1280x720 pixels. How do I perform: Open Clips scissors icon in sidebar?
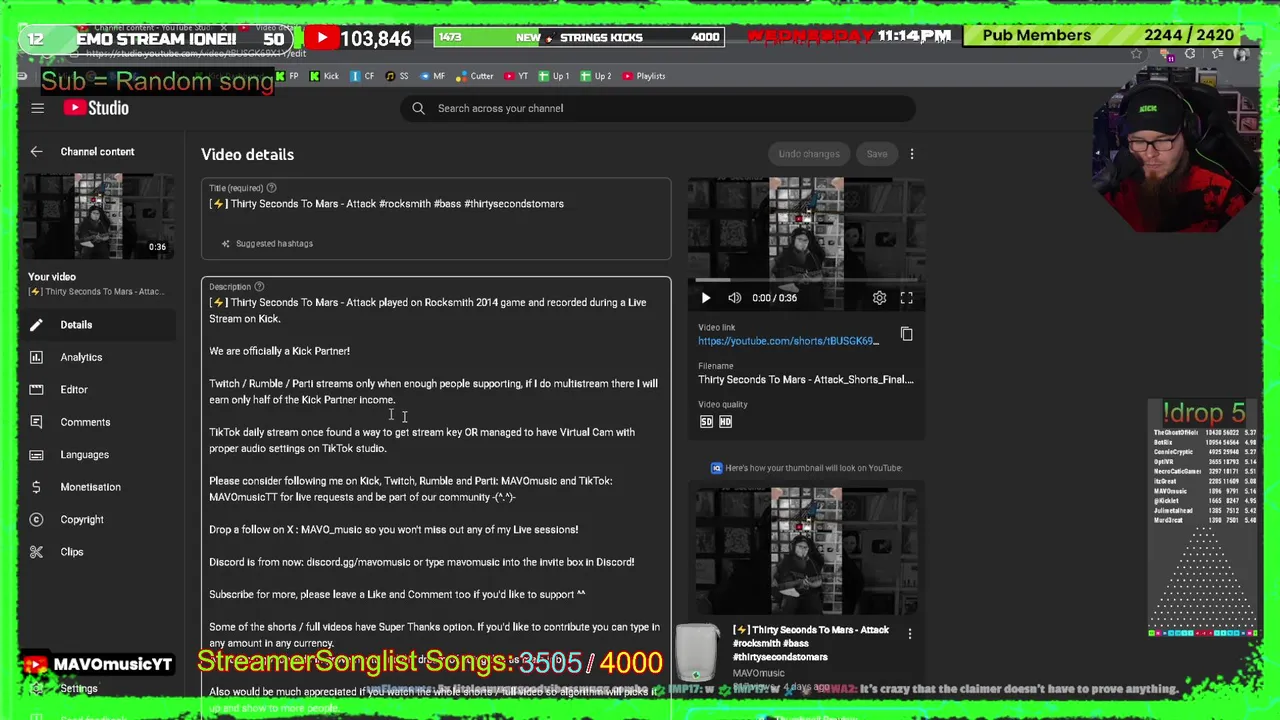pyautogui.click(x=36, y=552)
